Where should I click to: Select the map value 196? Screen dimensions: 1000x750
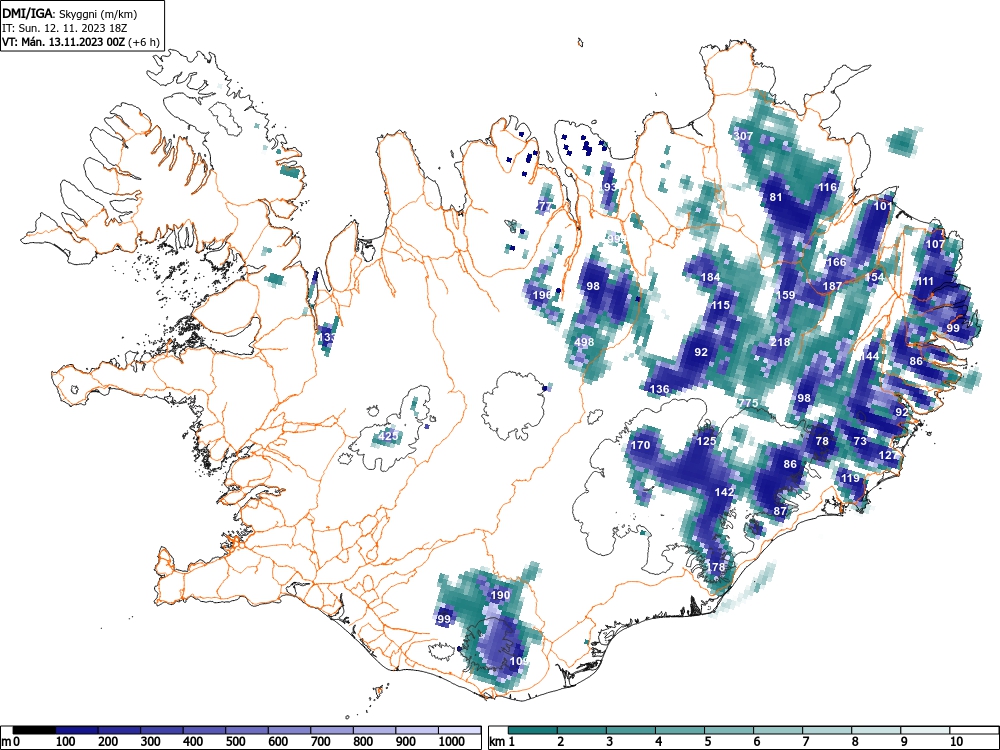(x=542, y=295)
